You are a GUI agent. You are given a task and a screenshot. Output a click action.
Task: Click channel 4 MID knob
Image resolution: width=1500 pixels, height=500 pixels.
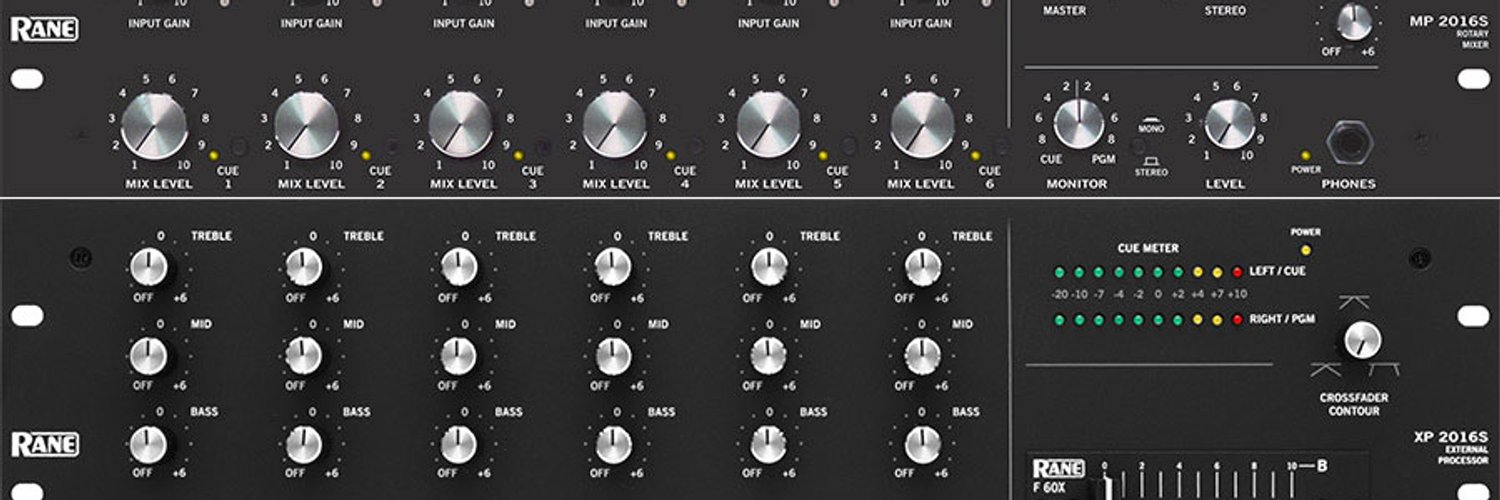tap(613, 356)
